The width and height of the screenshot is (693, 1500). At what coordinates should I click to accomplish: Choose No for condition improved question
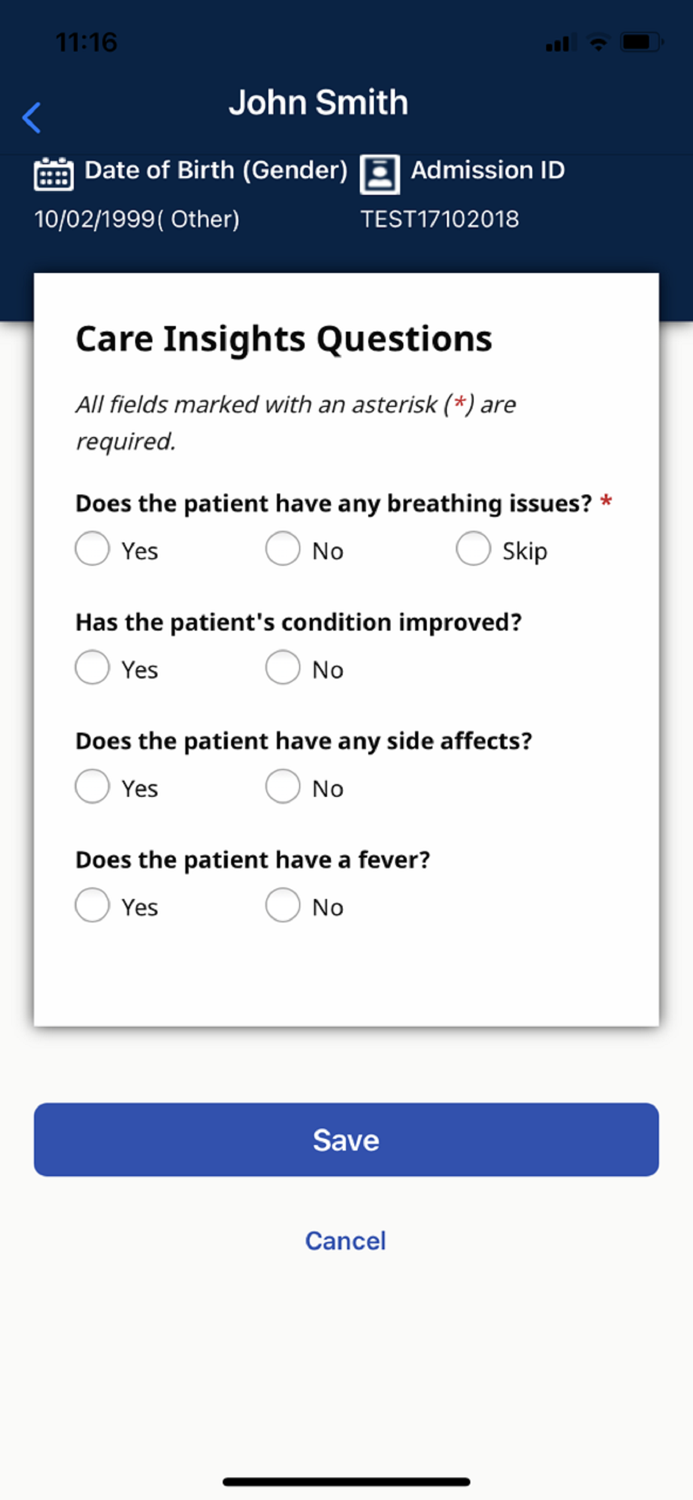tap(283, 667)
